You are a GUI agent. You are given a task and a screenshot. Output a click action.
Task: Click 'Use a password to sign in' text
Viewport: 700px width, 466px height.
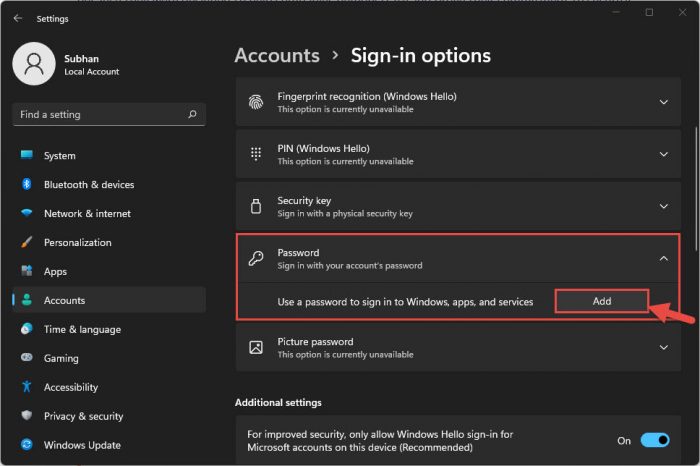point(405,302)
